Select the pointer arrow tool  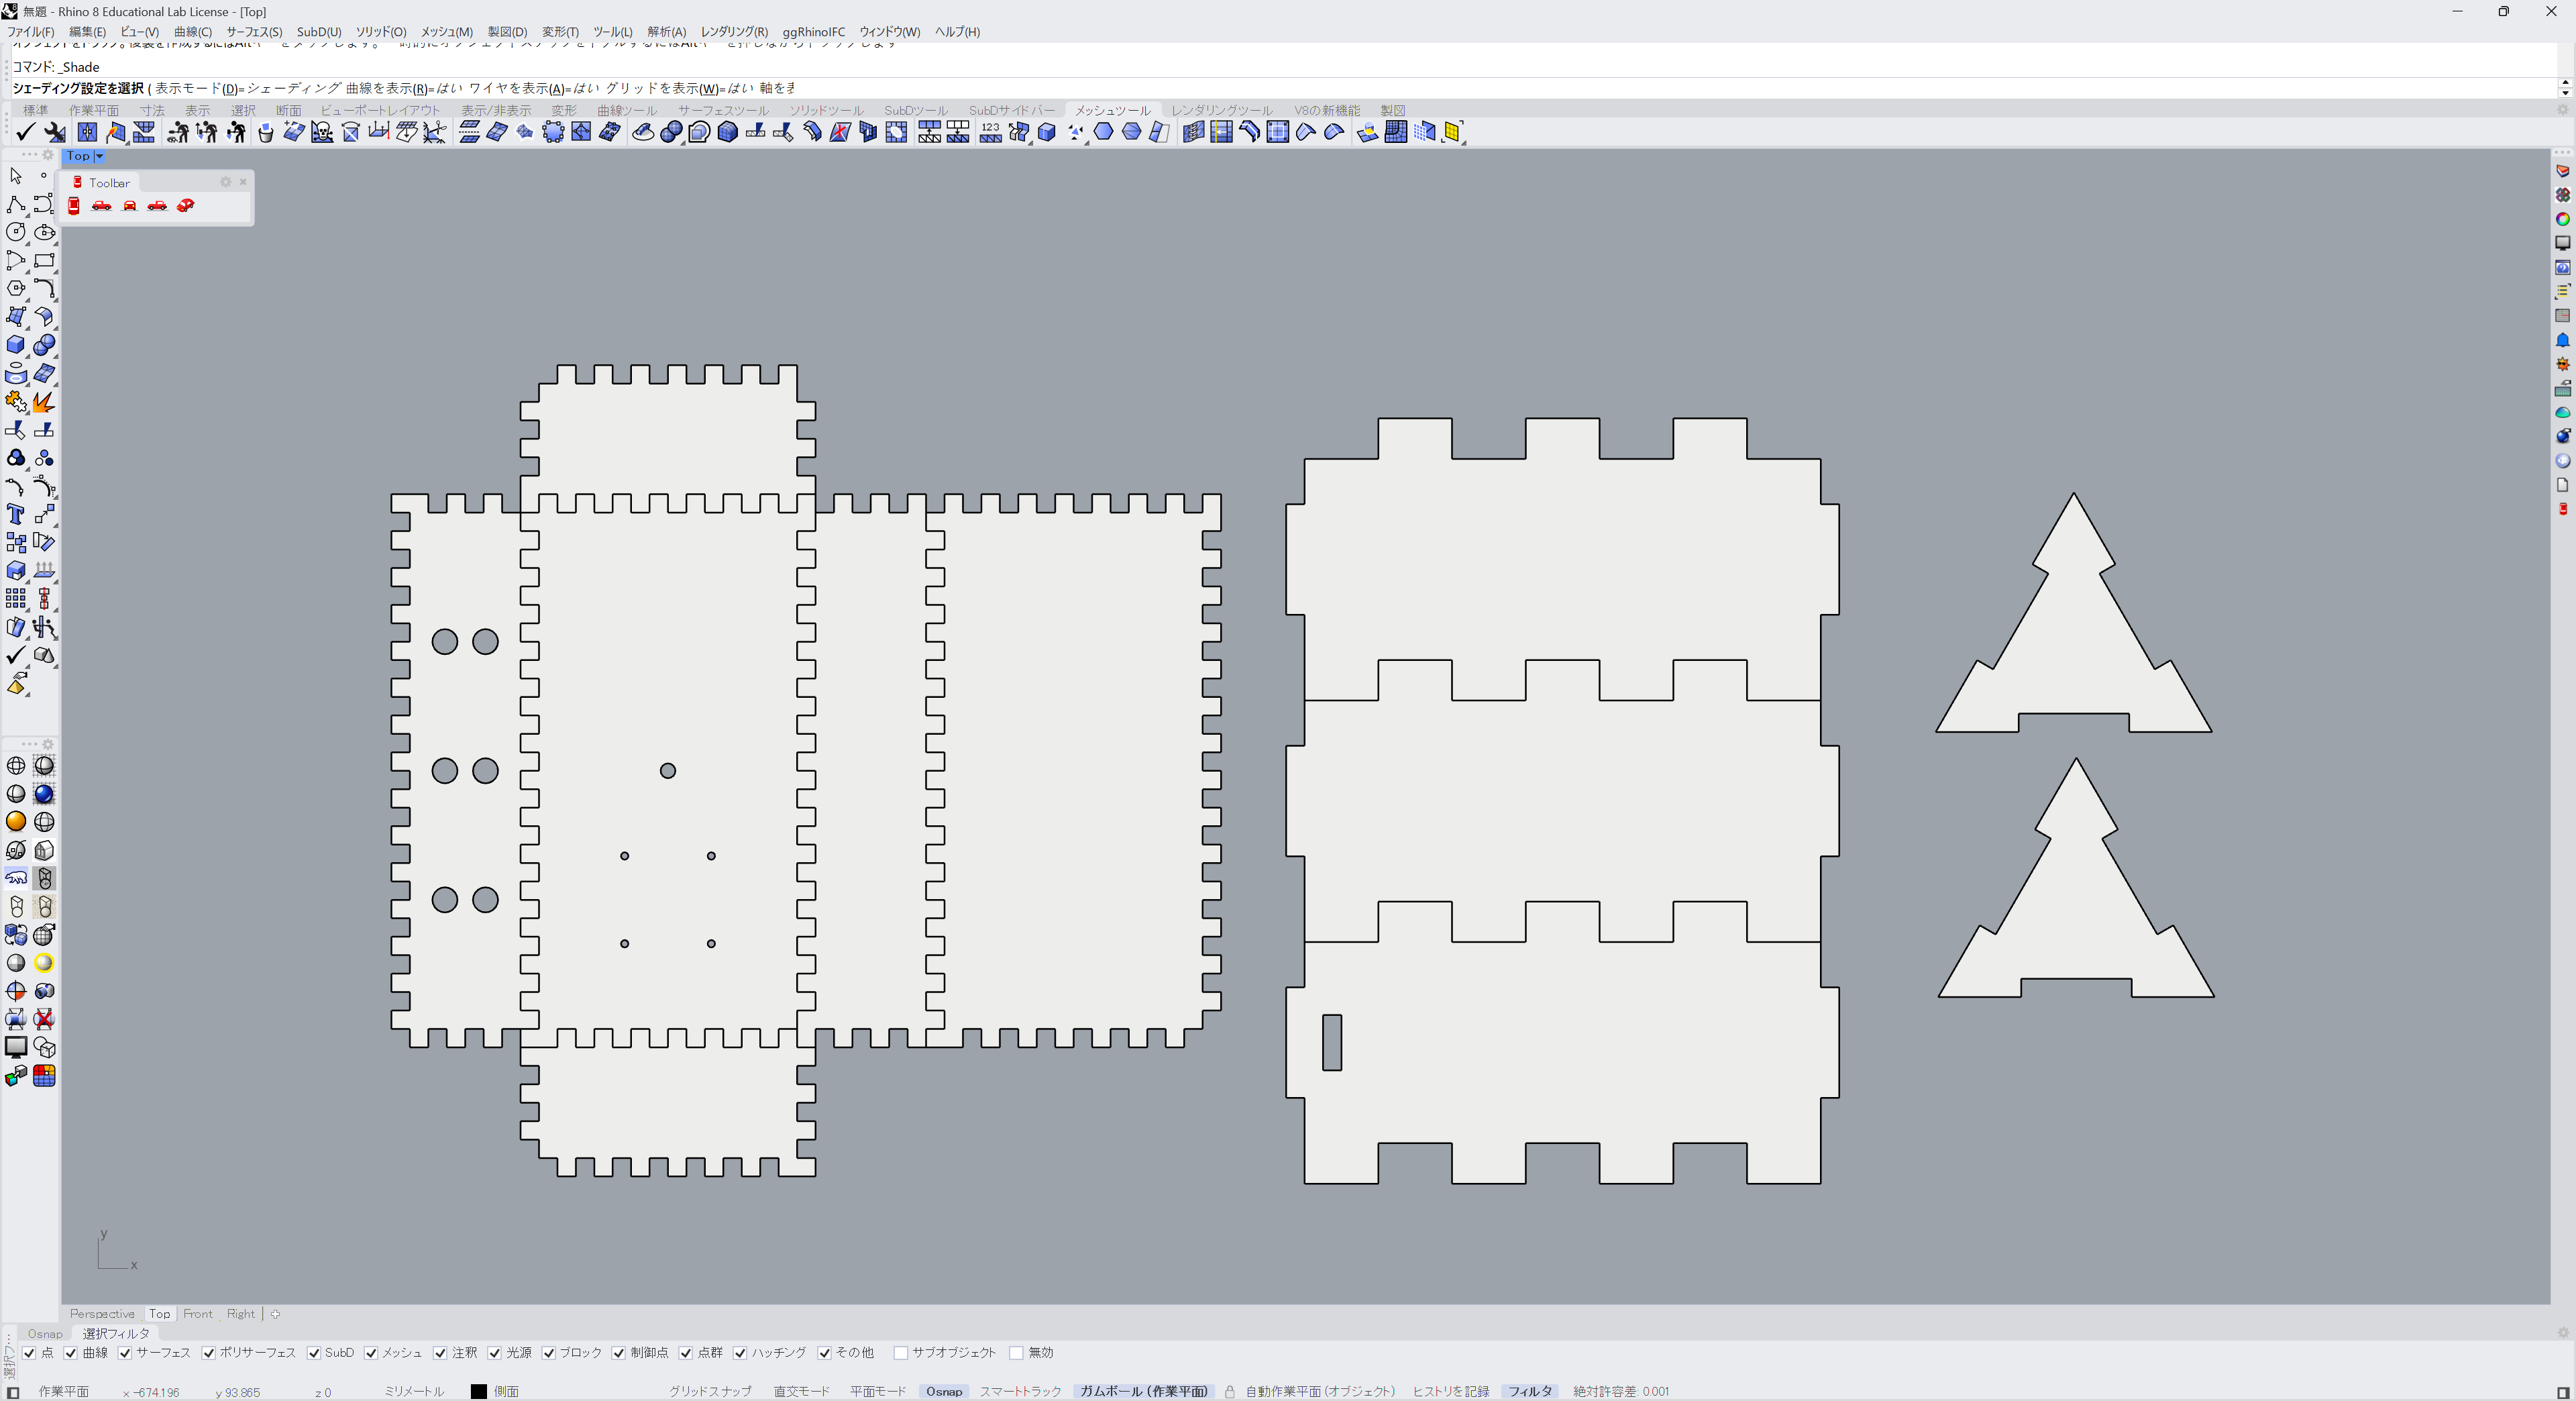pyautogui.click(x=16, y=176)
